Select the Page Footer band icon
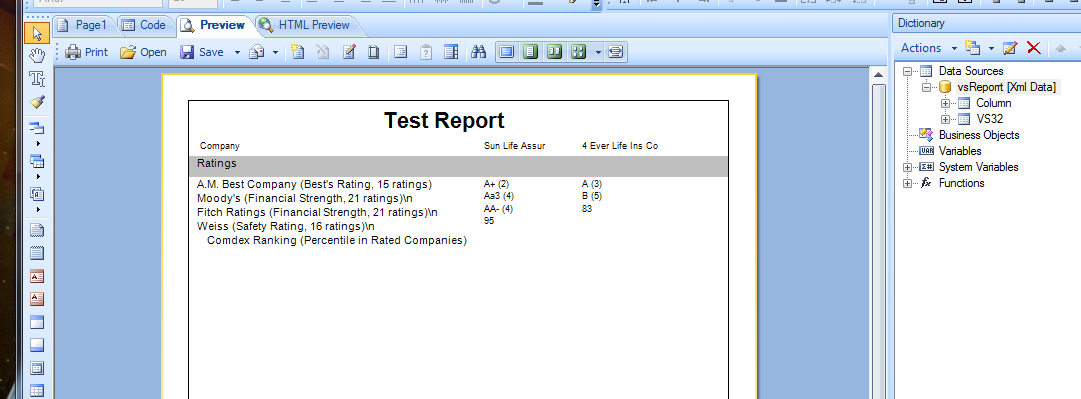The height and width of the screenshot is (399, 1081). (x=37, y=299)
